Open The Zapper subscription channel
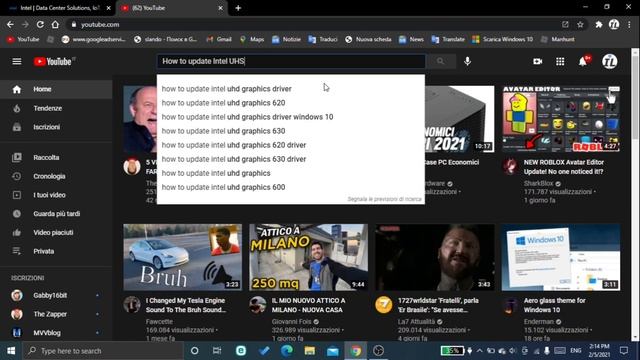The width and height of the screenshot is (640, 360). [56, 314]
